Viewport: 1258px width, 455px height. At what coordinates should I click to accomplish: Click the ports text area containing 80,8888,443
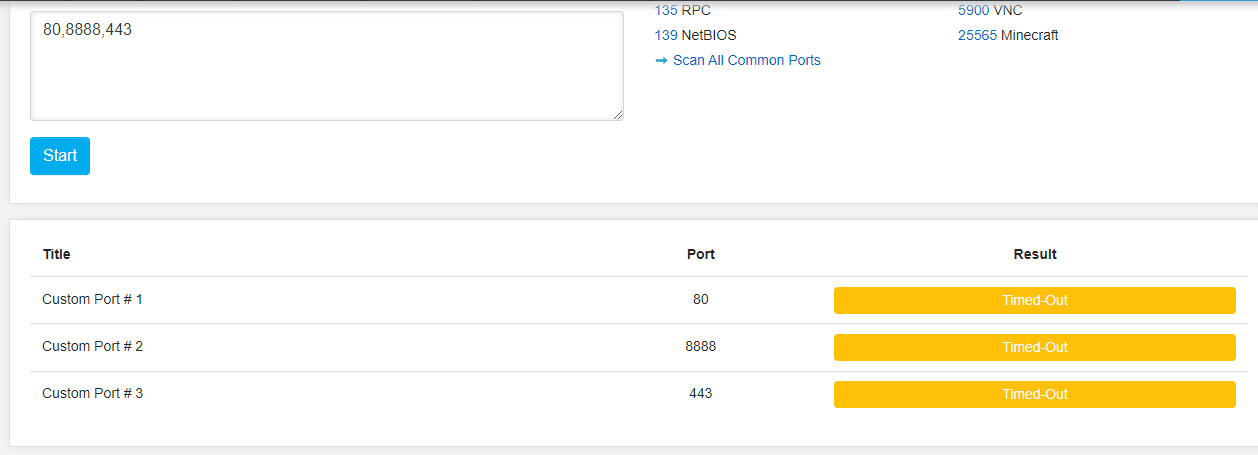coord(326,66)
